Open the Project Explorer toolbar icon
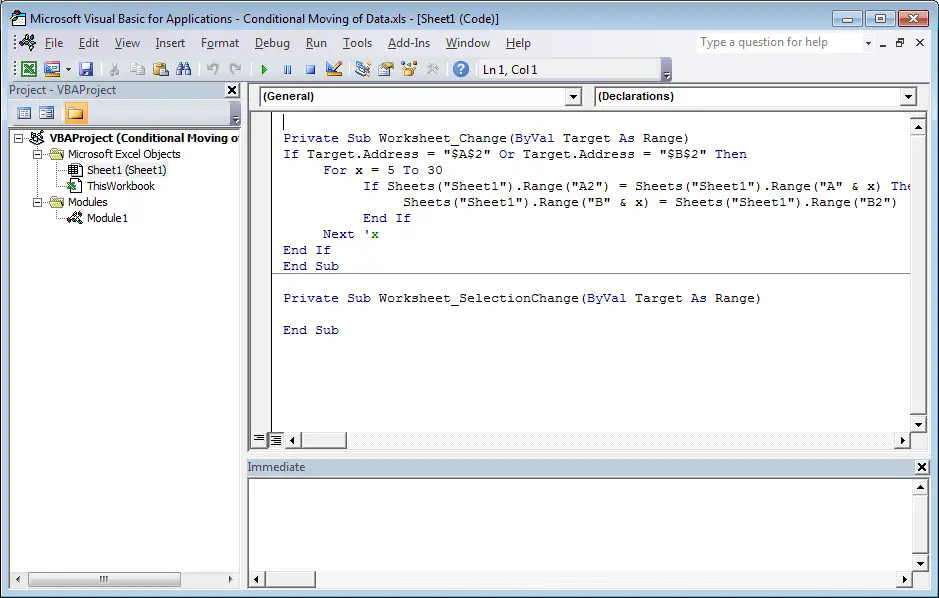Screen dimensions: 939x598 coord(362,69)
